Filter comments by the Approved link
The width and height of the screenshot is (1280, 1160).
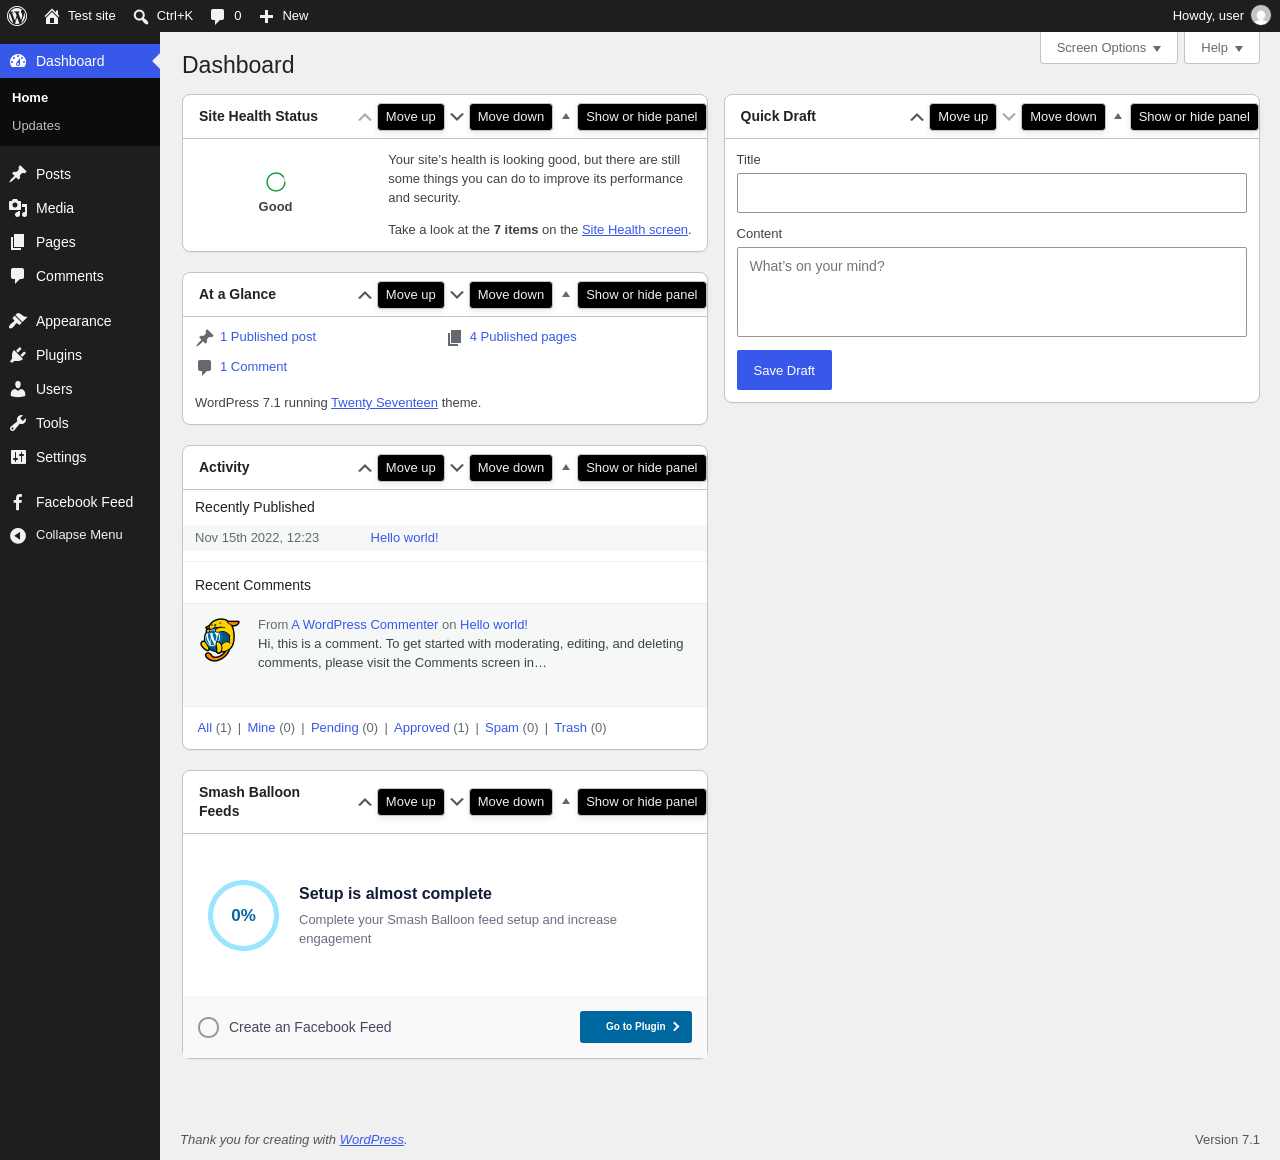coord(422,728)
